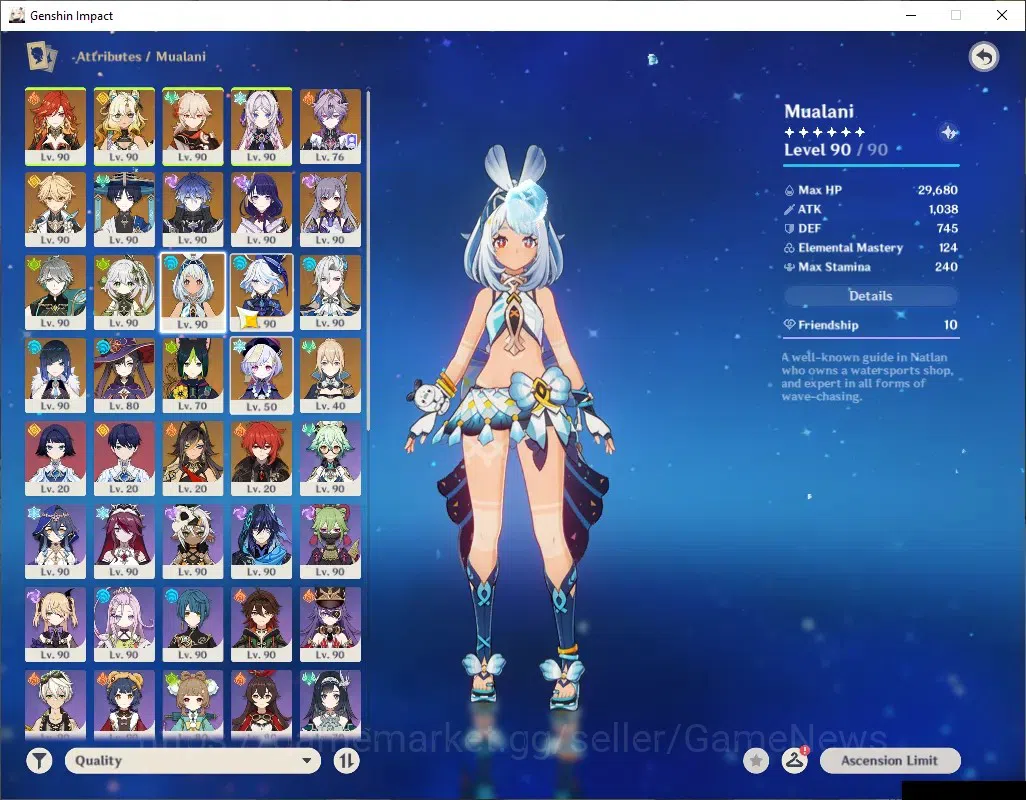Select Neuvillette's Hydro portrait

click(330, 293)
